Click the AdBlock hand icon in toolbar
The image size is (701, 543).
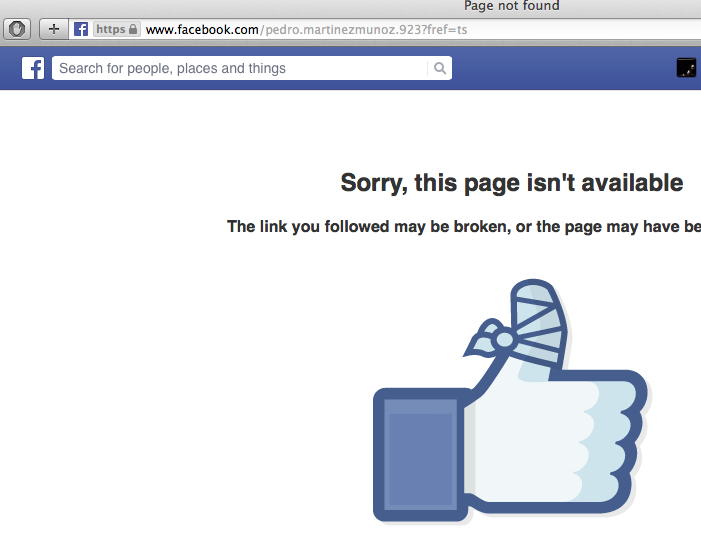click(17, 29)
